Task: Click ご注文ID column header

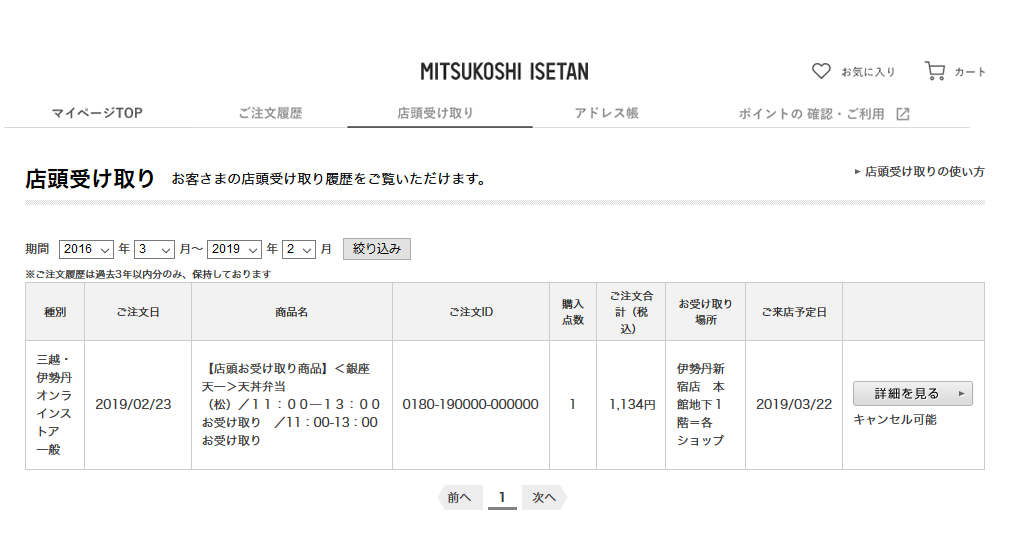Action: pyautogui.click(x=471, y=312)
